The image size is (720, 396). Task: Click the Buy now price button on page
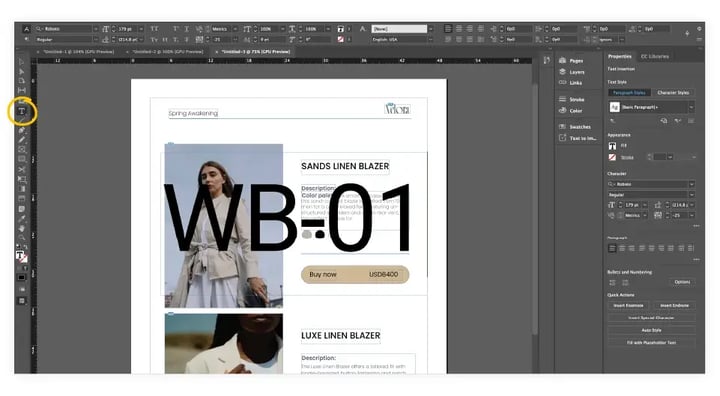point(355,275)
